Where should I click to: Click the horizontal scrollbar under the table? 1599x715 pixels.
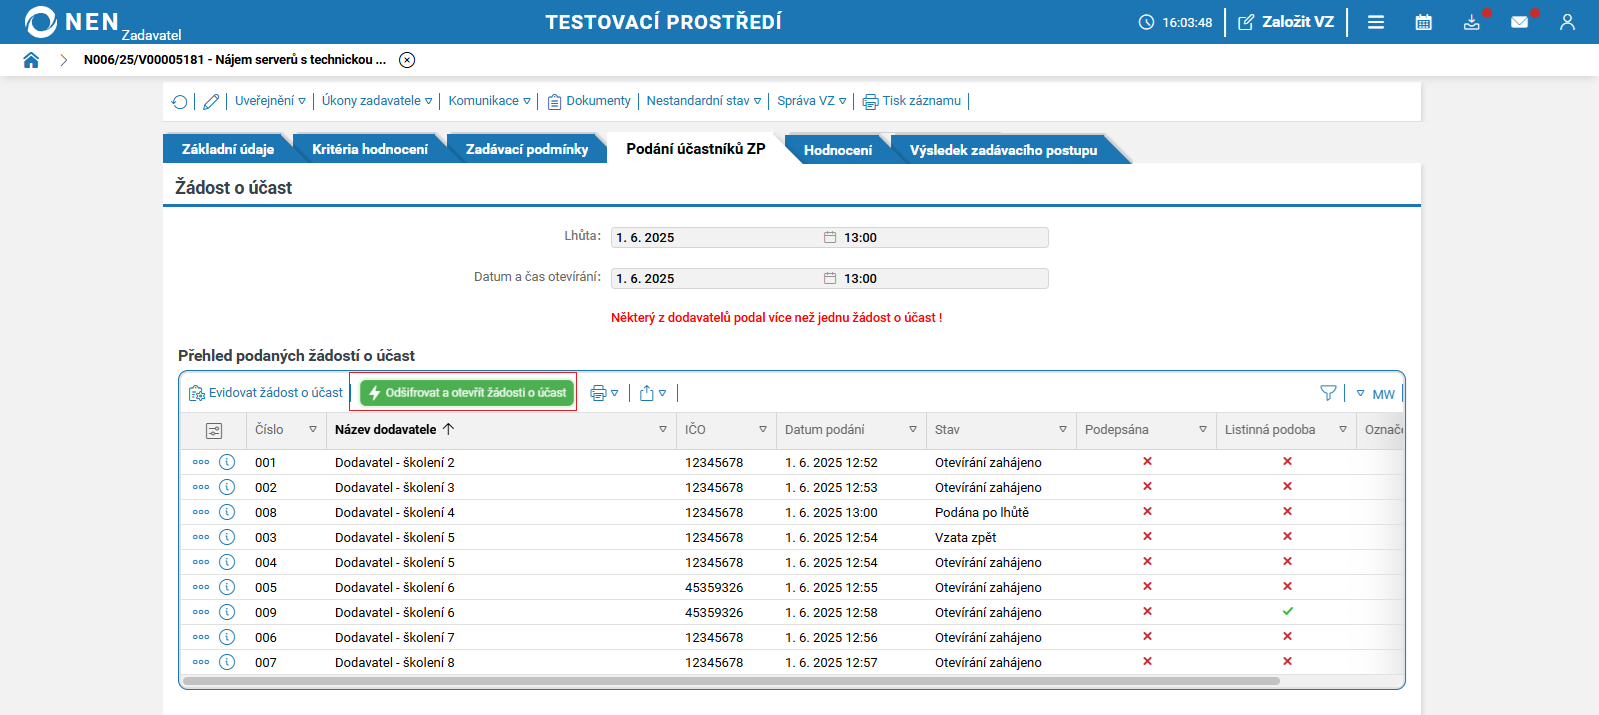(730, 681)
